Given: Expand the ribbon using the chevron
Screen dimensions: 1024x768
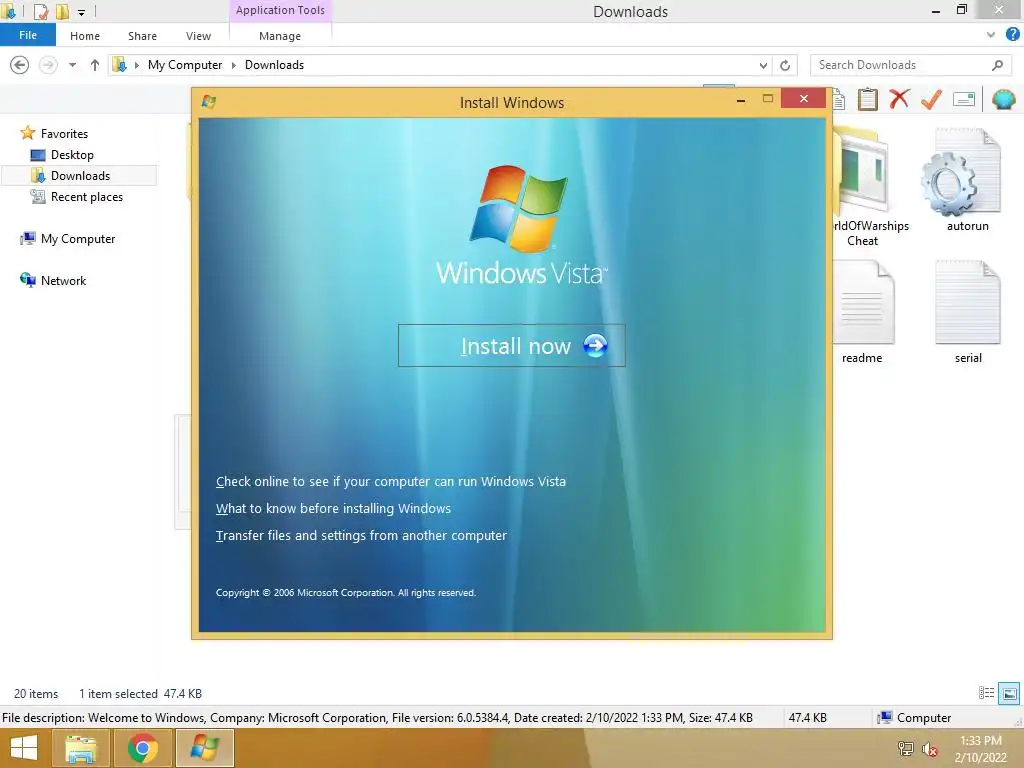Looking at the screenshot, I should (991, 35).
